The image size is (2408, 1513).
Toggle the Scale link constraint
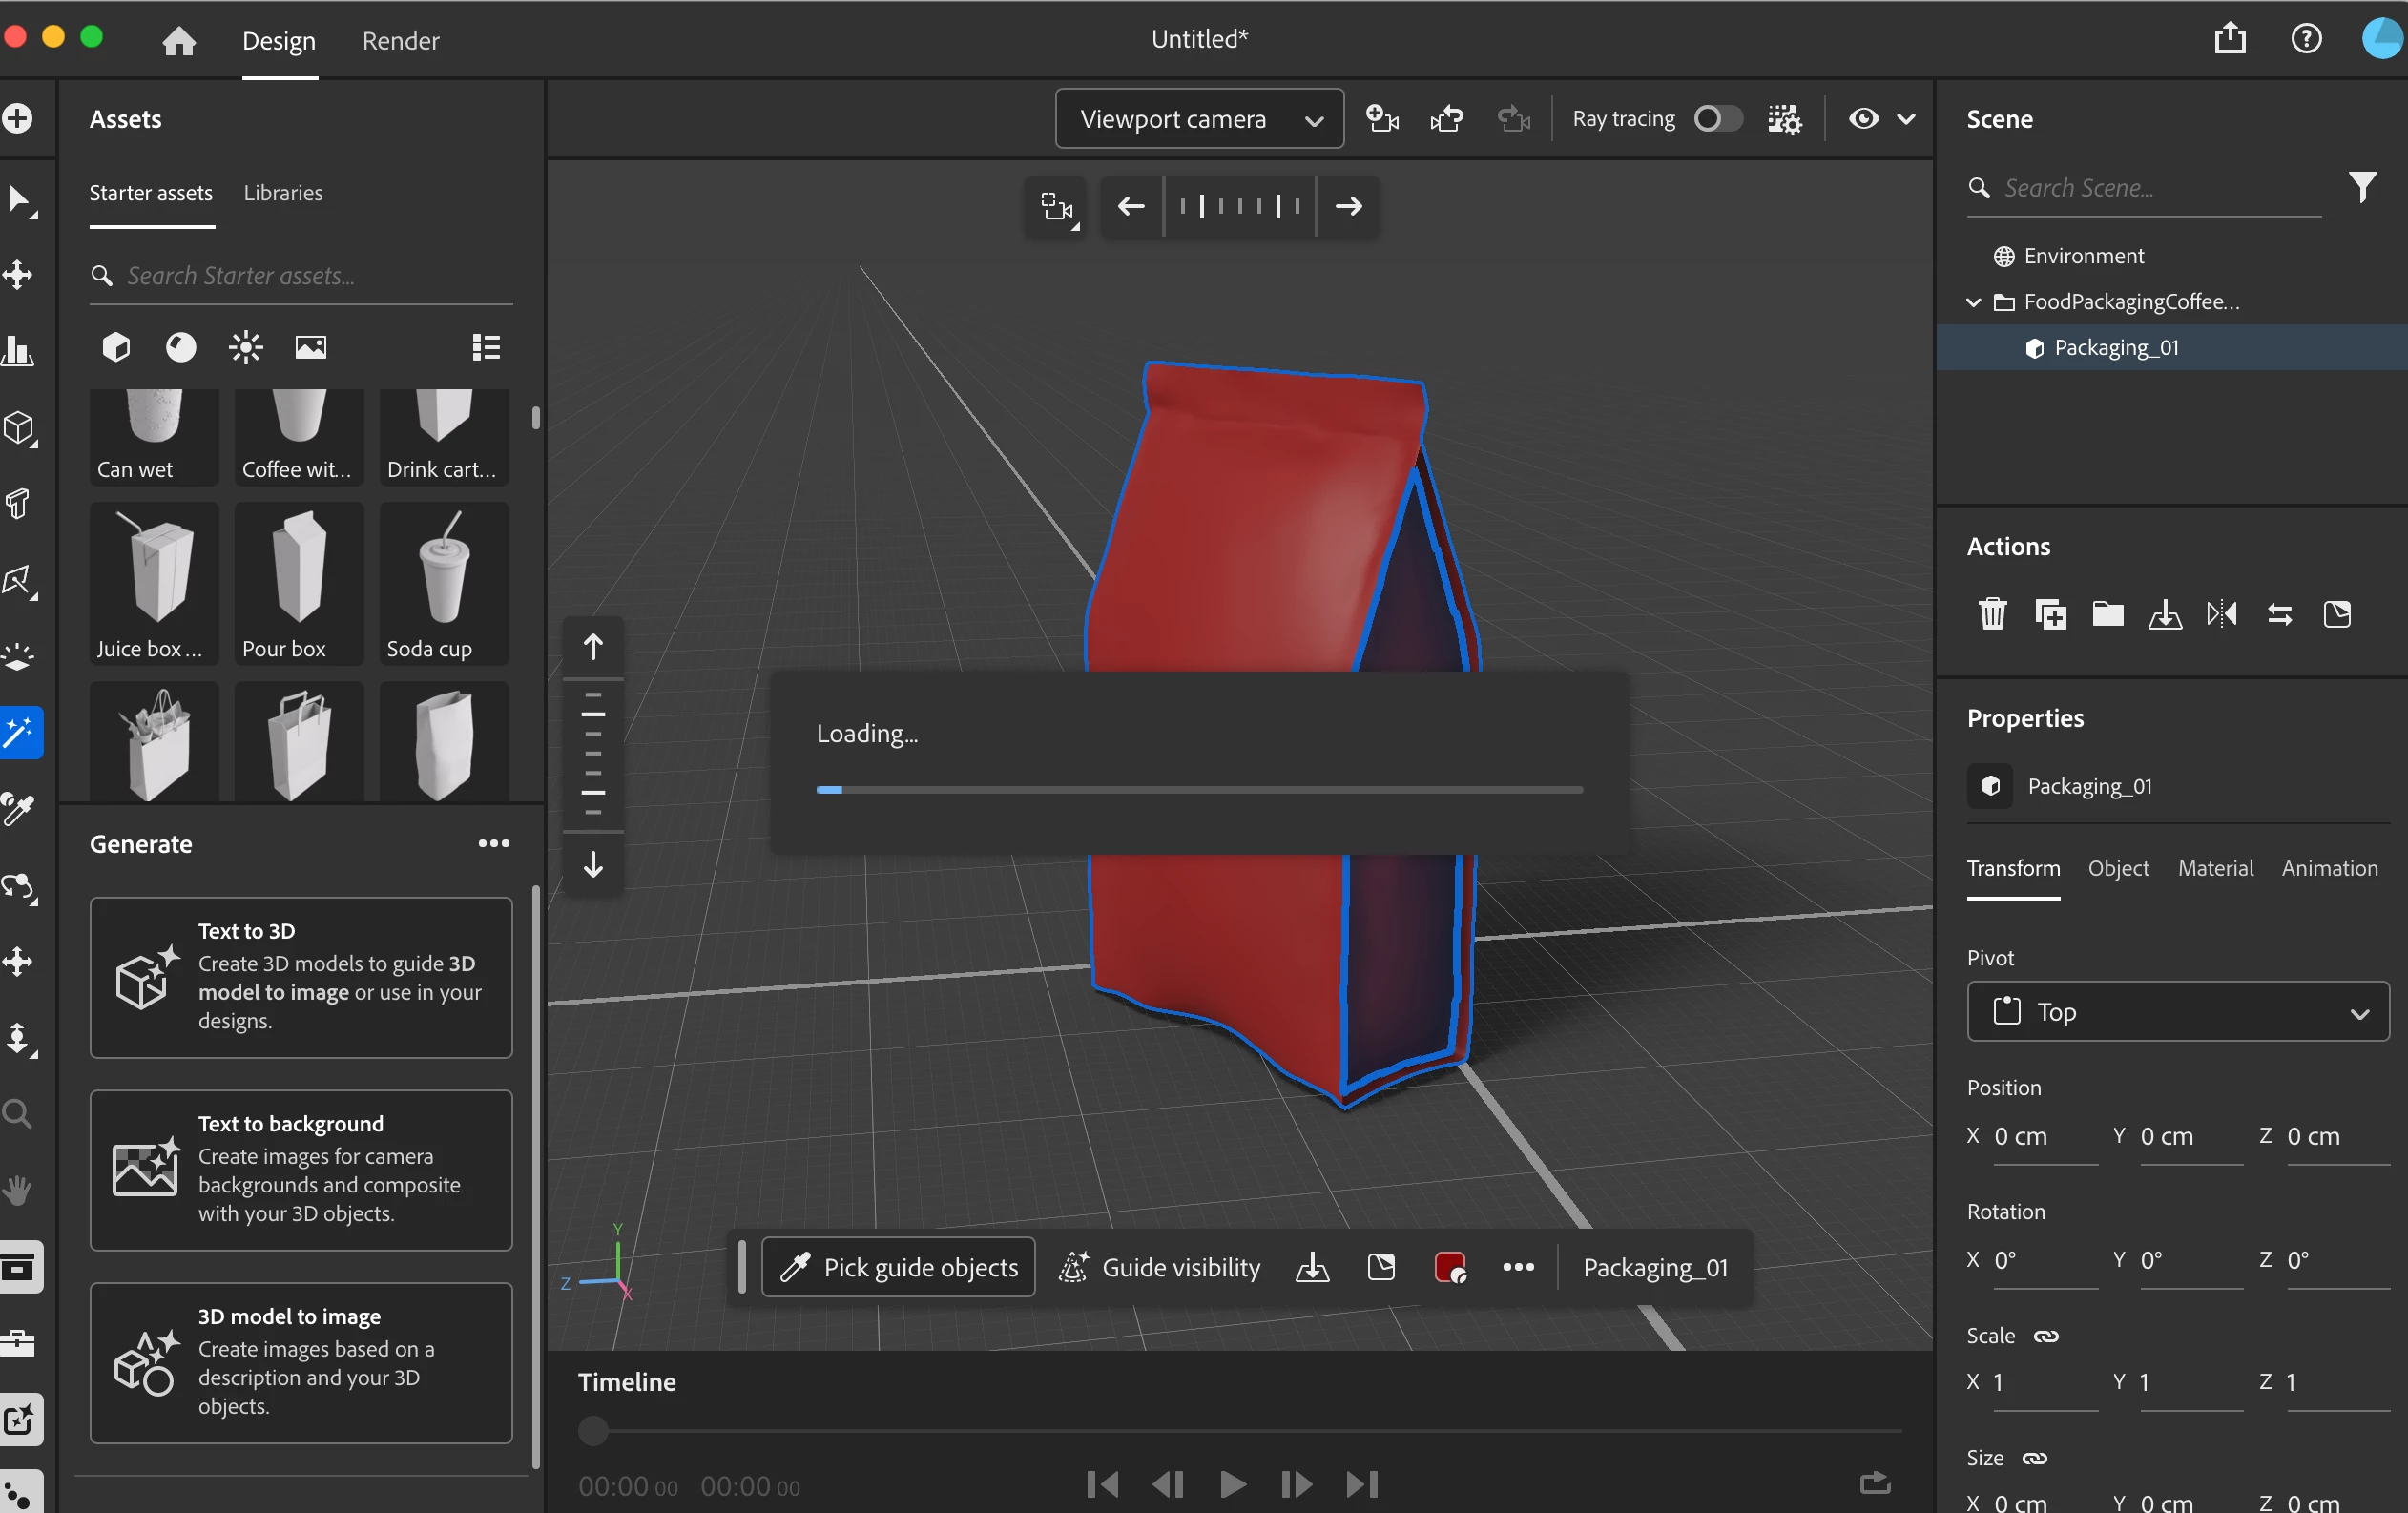(x=2046, y=1336)
